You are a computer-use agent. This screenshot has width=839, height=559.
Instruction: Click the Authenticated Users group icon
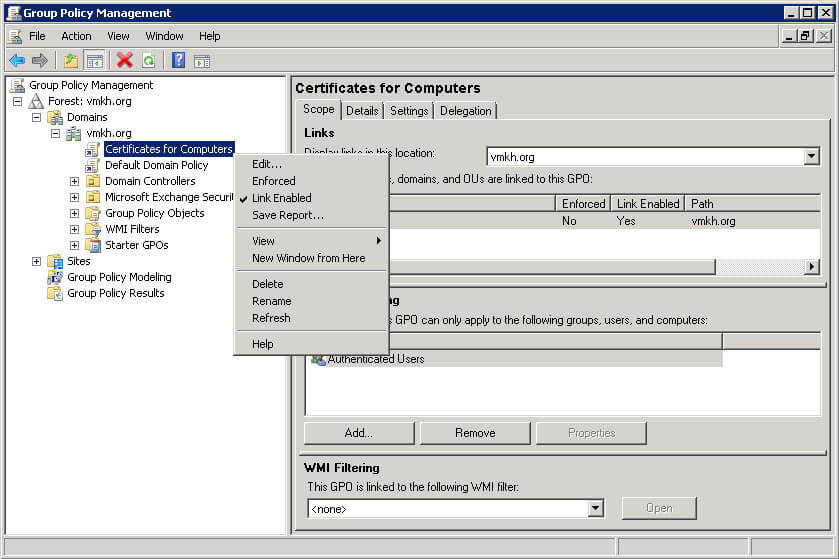(319, 359)
